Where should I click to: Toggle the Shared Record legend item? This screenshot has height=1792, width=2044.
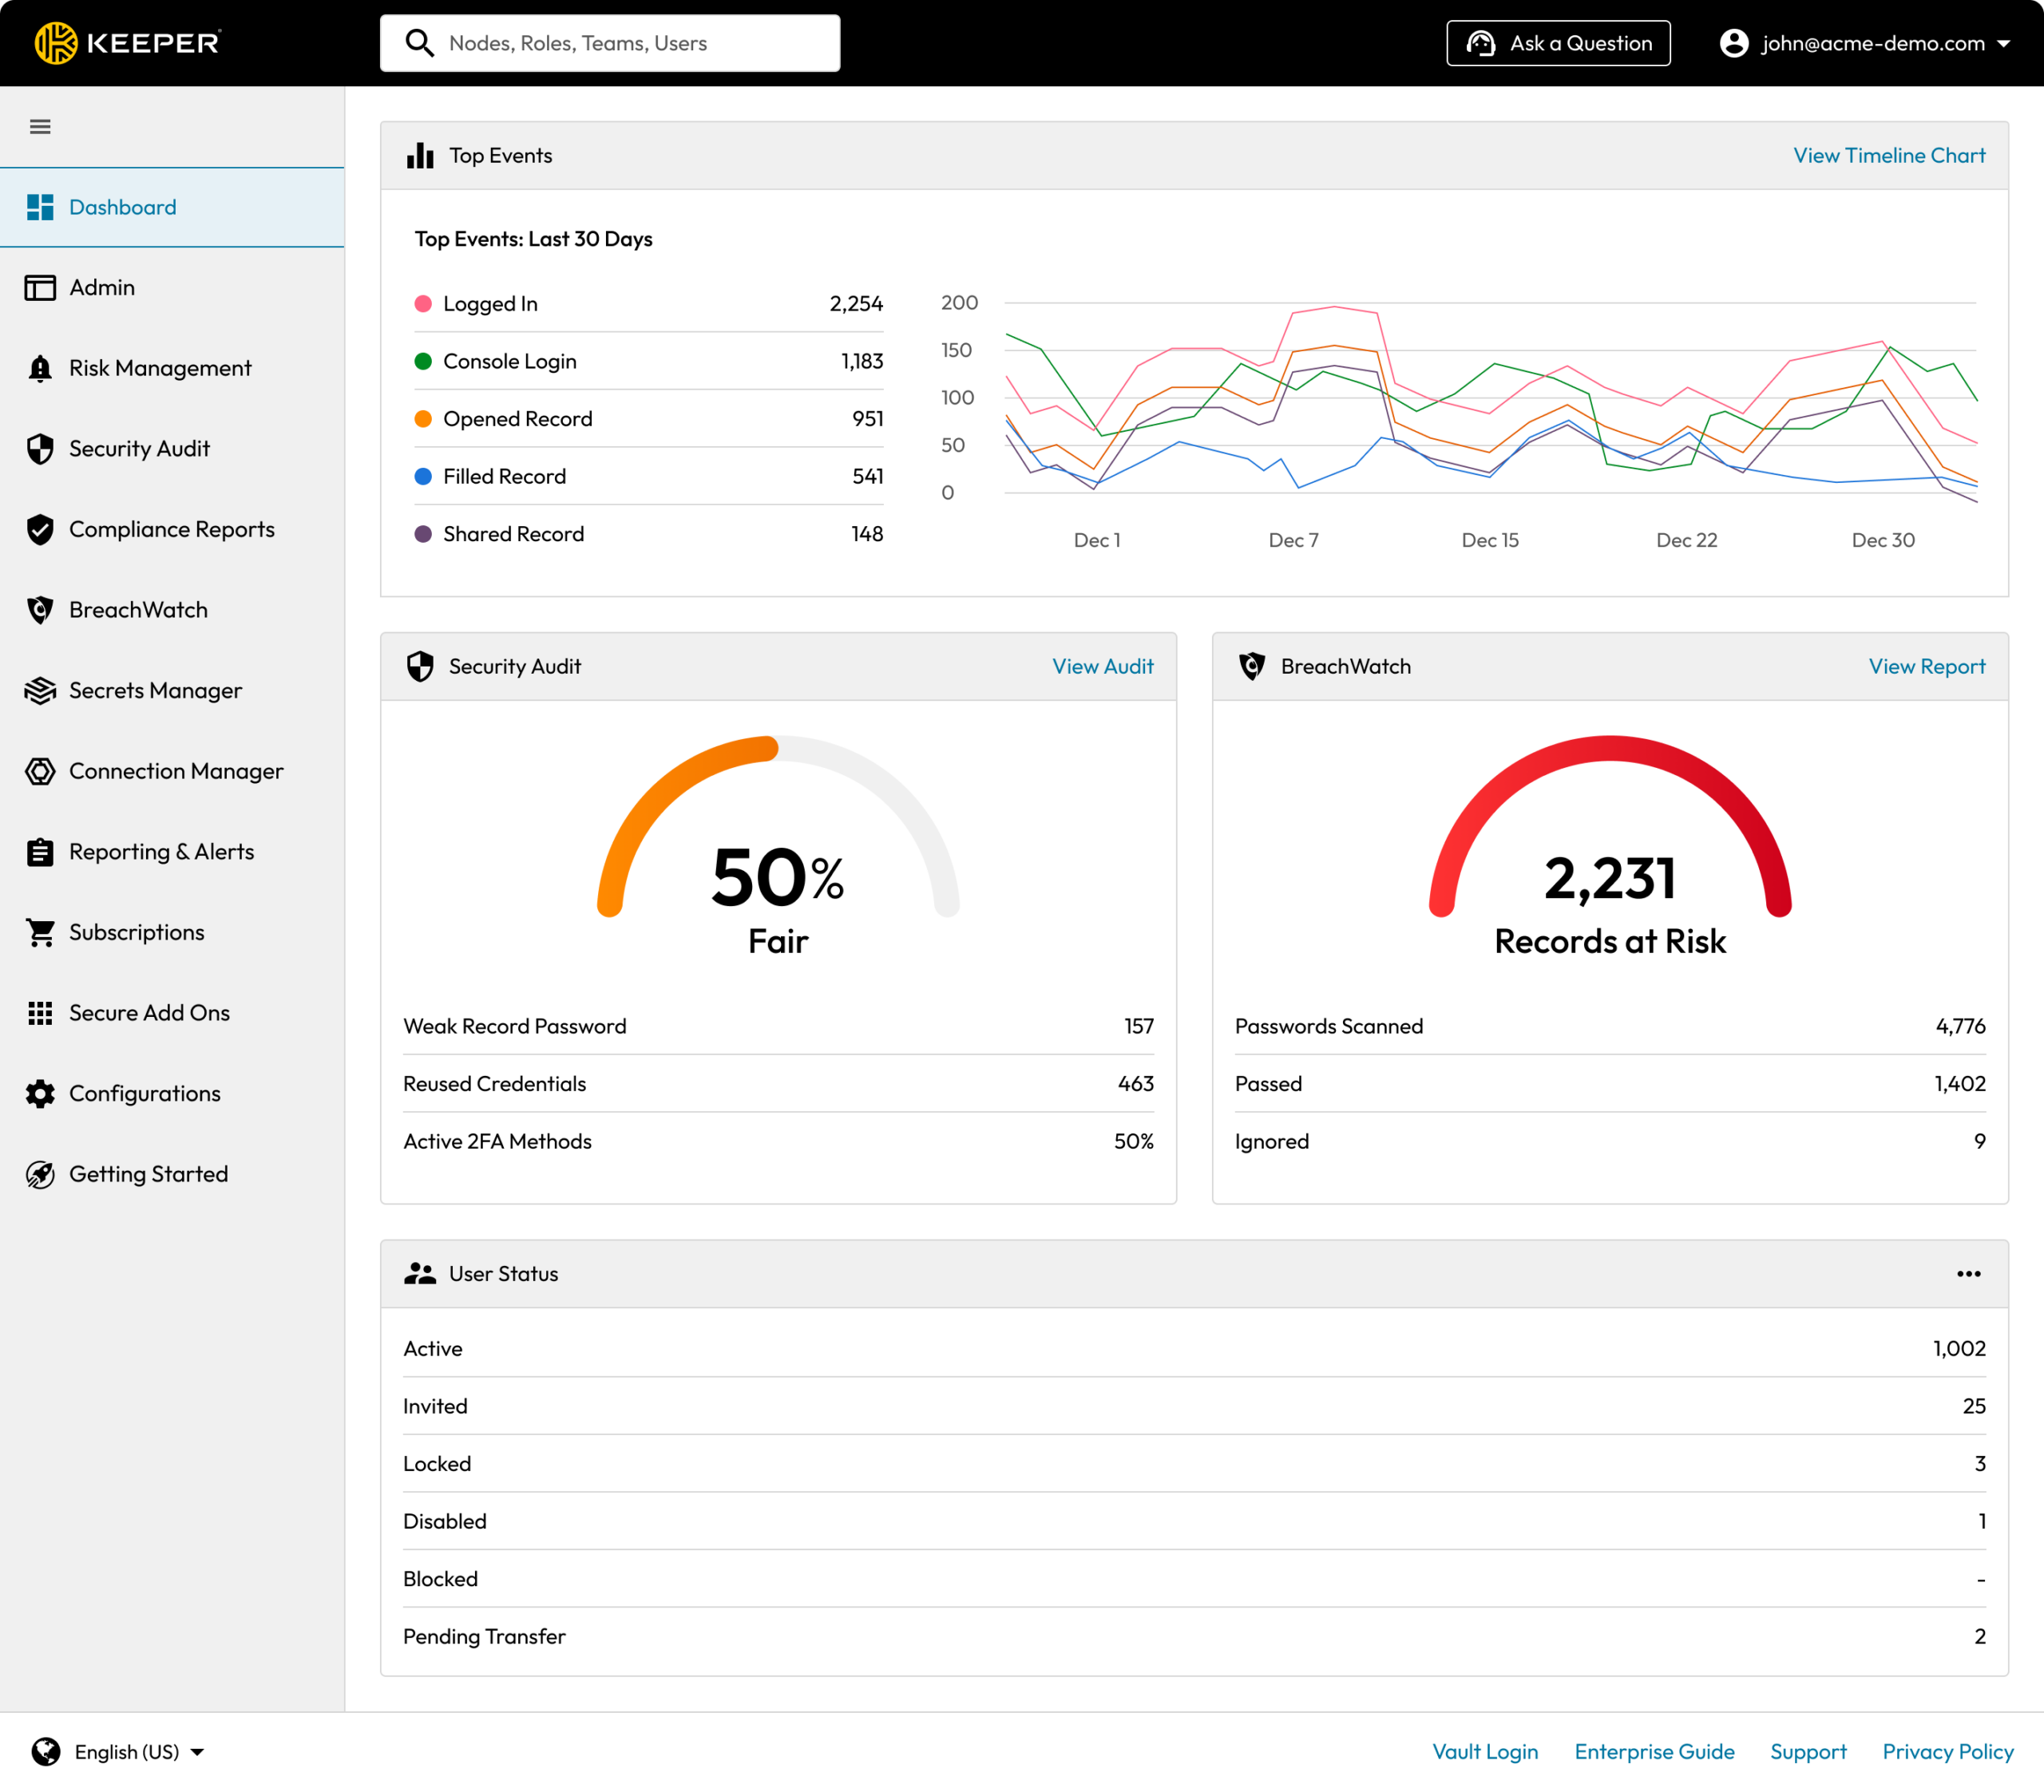tap(512, 533)
